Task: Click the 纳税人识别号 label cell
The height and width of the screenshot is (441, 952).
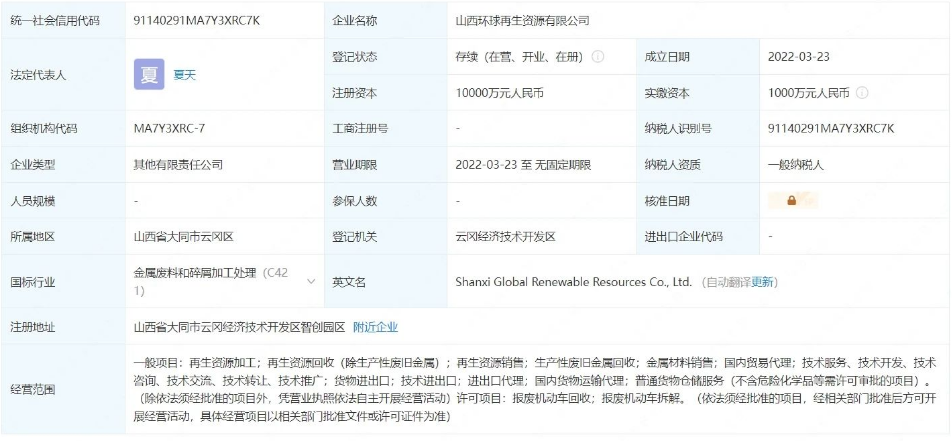Action: click(x=698, y=129)
